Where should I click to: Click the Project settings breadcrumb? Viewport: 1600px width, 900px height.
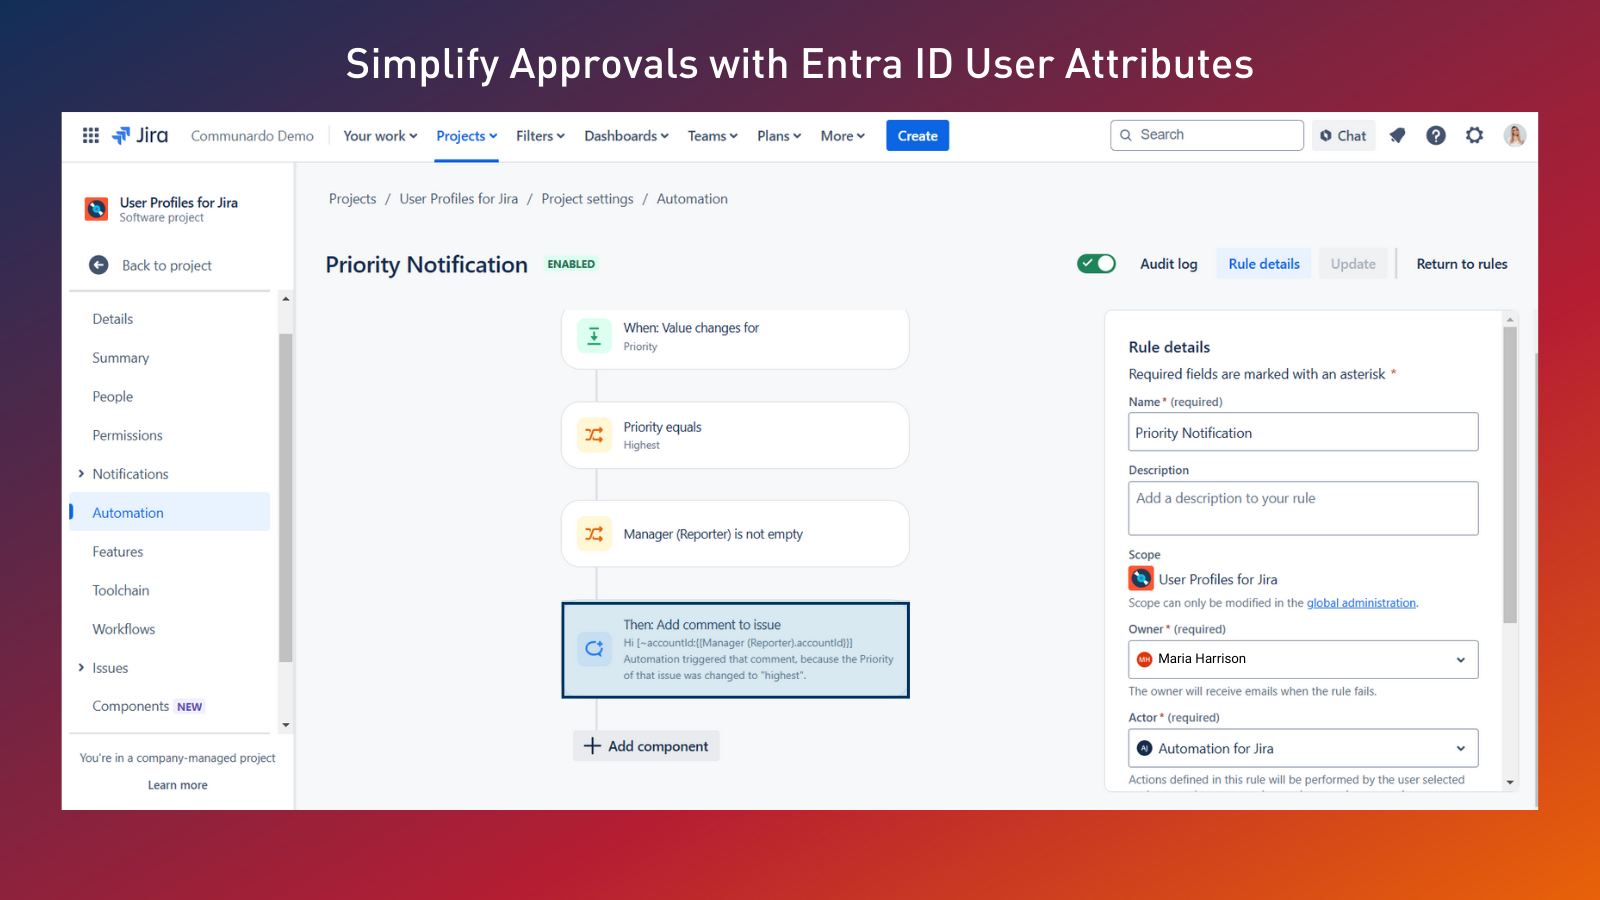tap(587, 199)
